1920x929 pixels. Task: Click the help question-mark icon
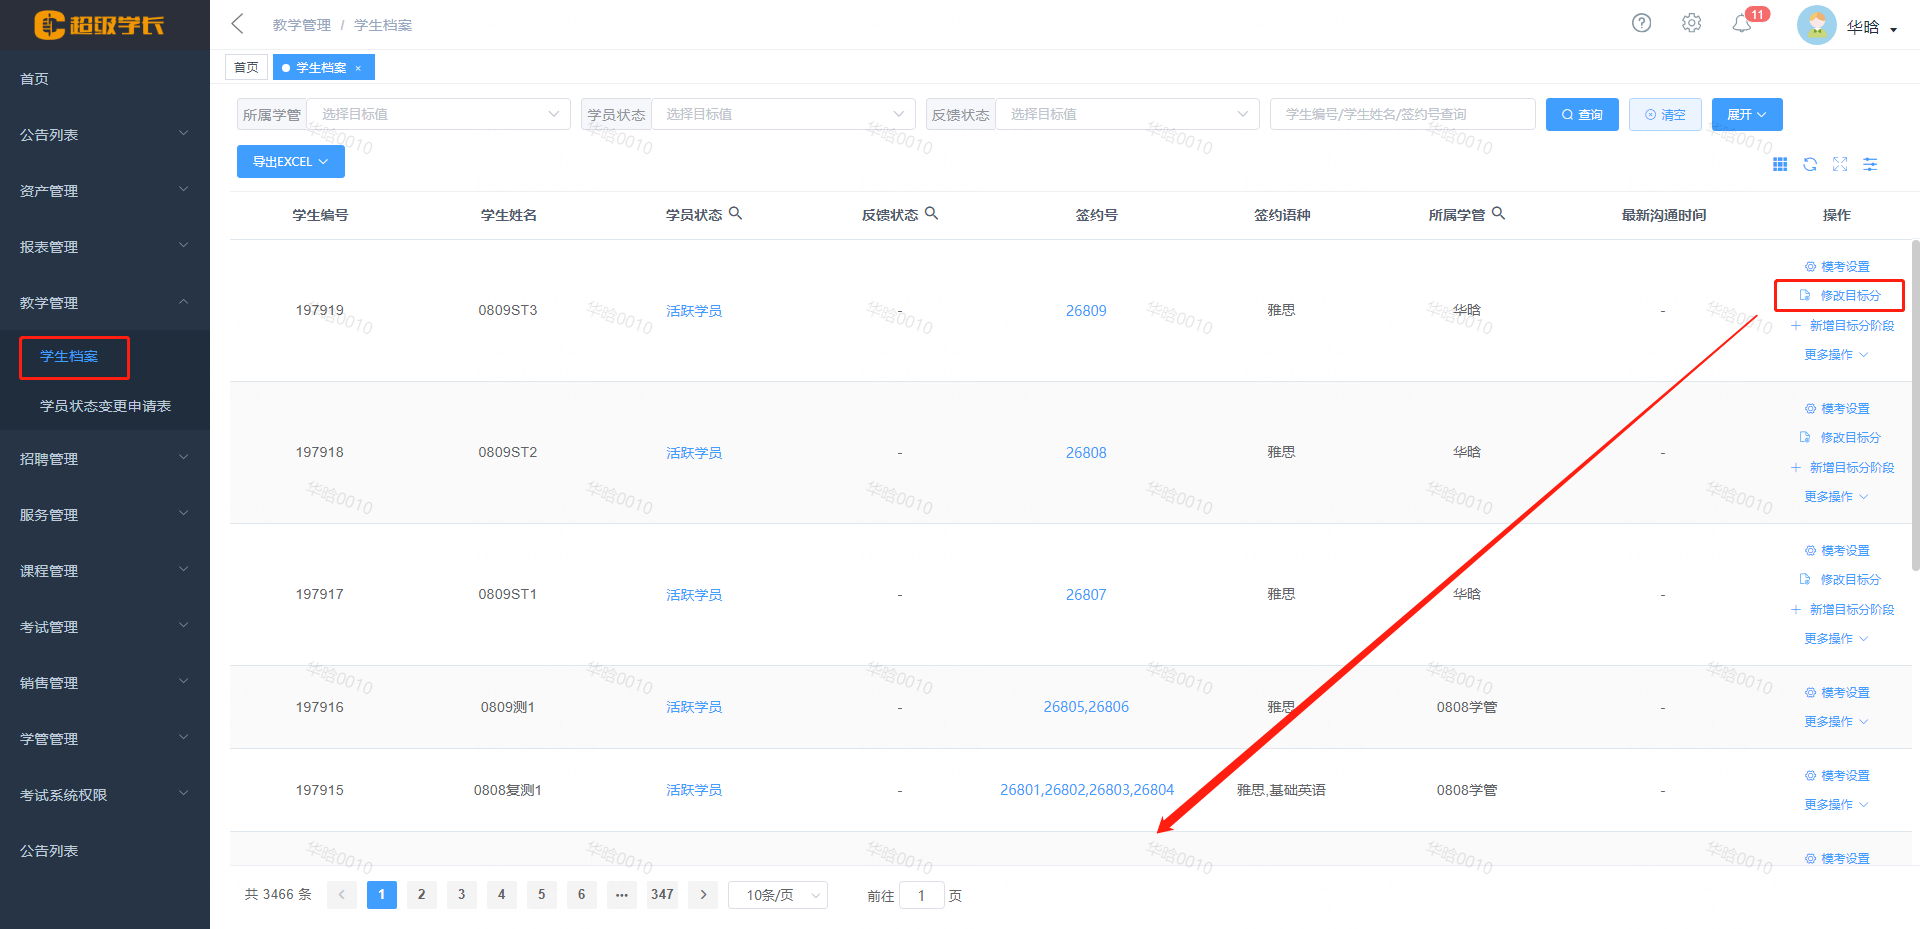coord(1641,22)
